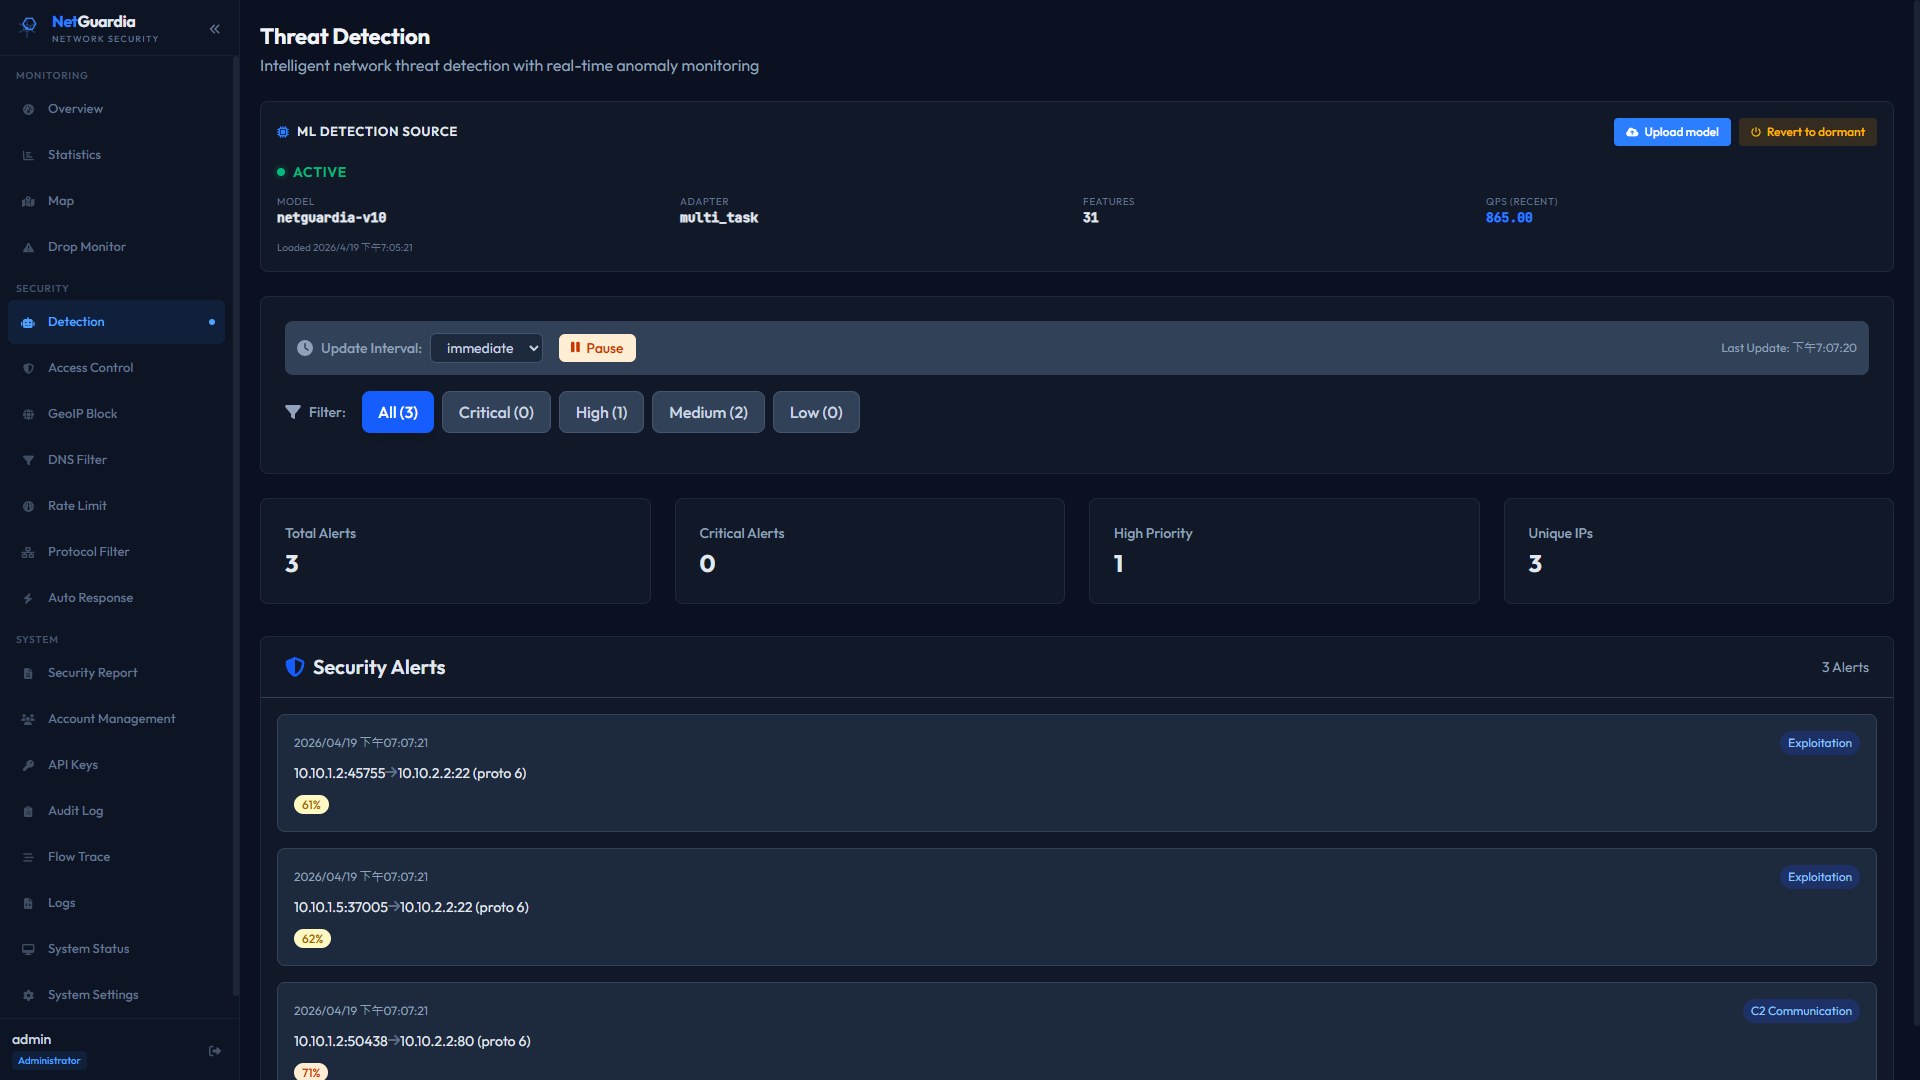1920x1080 pixels.
Task: Click the clock icon beside Update Interval
Action: coord(305,348)
